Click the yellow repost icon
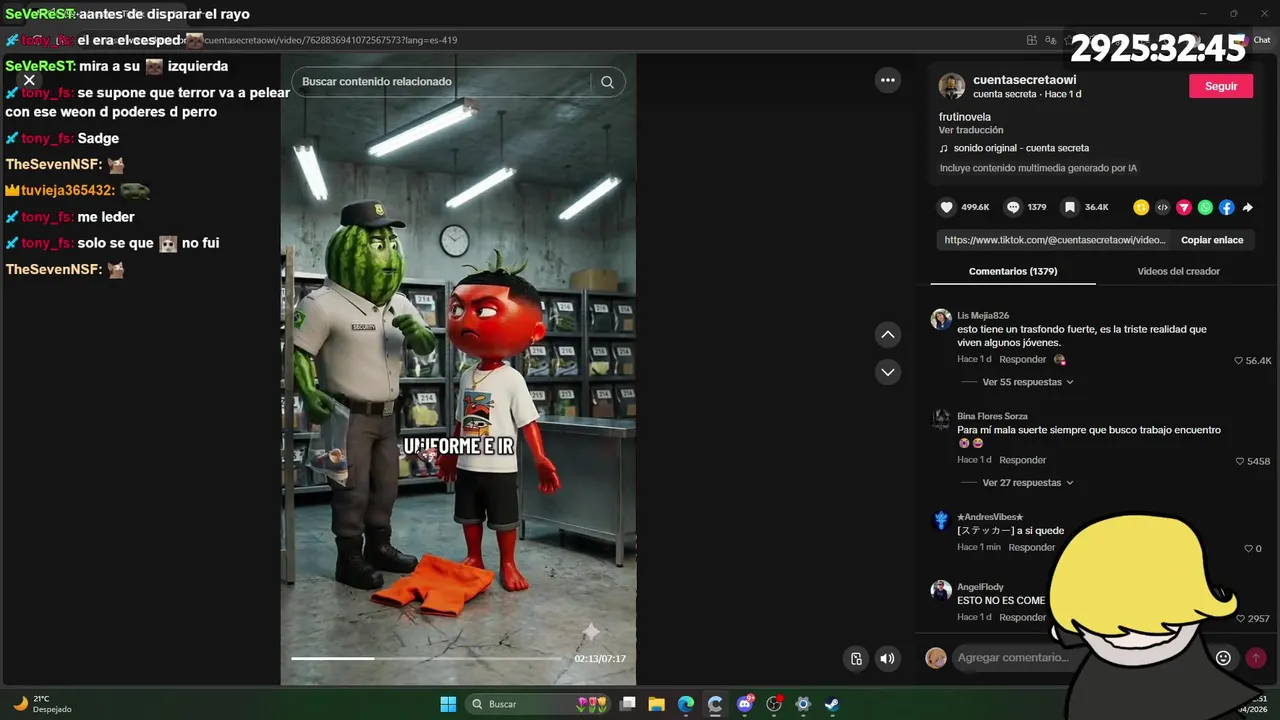Image resolution: width=1280 pixels, height=720 pixels. tap(1141, 207)
